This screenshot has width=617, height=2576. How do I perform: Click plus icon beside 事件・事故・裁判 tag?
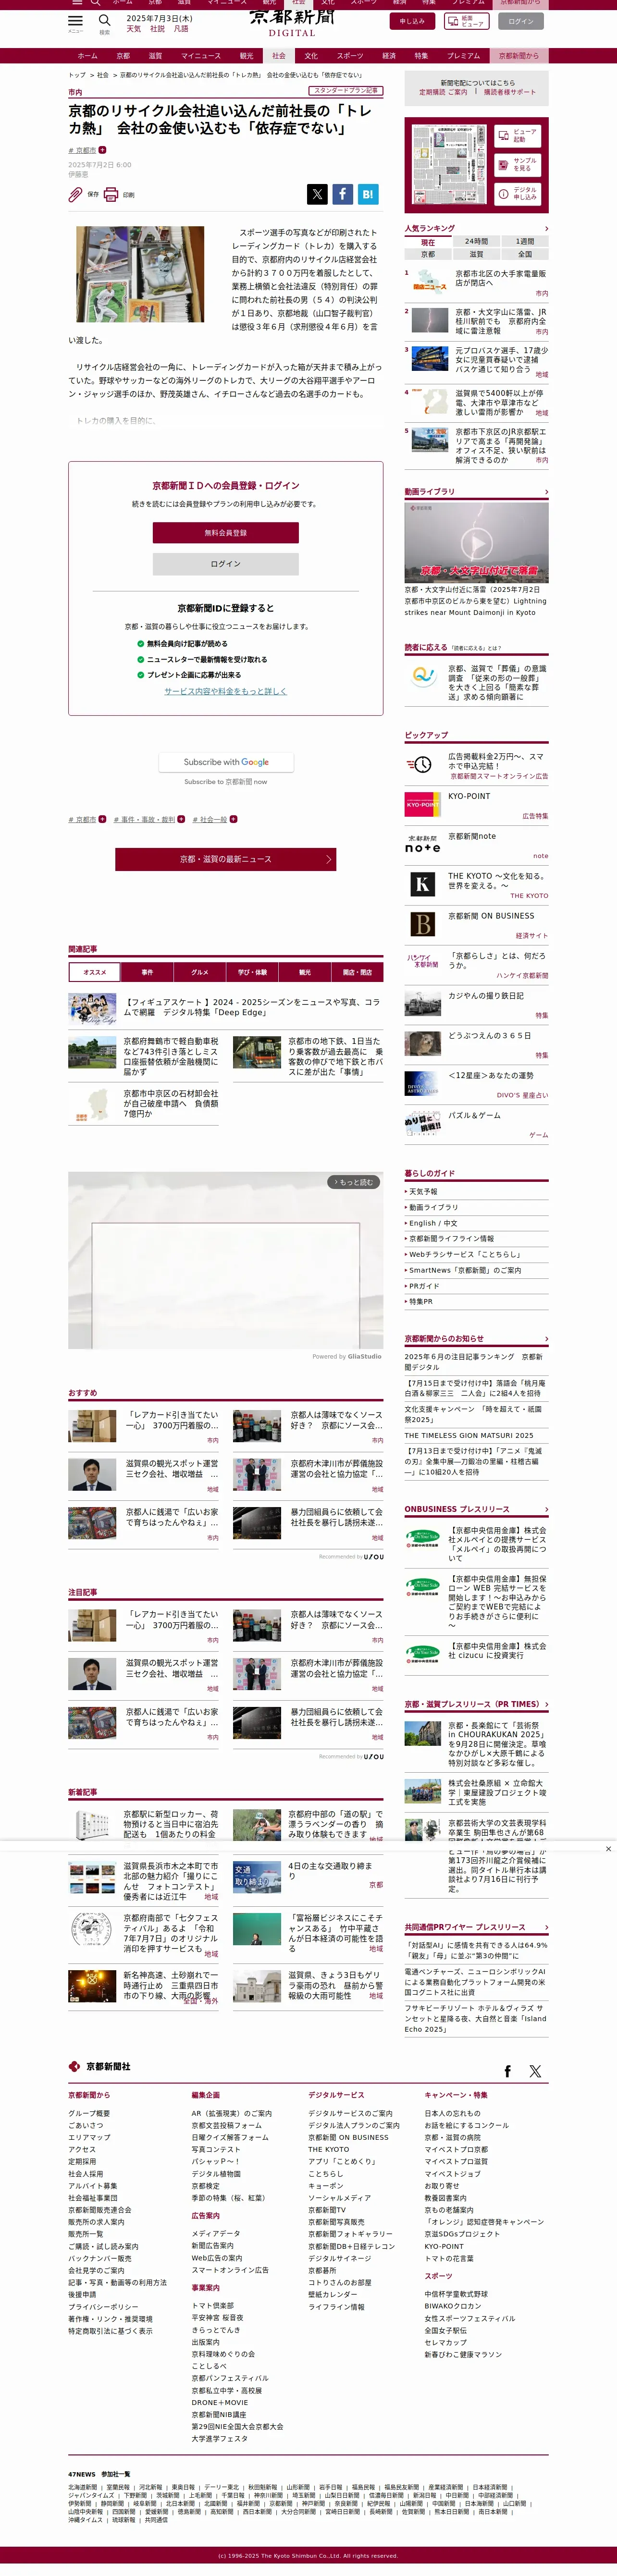coord(181,819)
